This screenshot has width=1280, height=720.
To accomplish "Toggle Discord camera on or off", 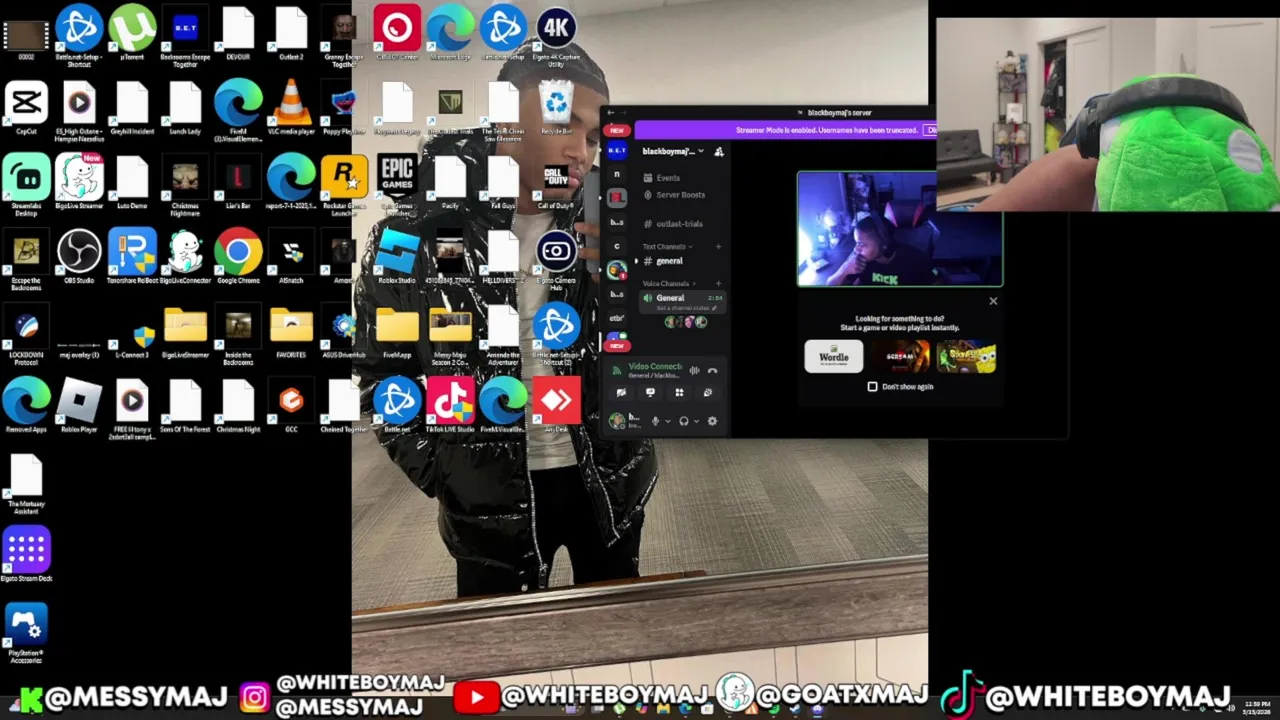I will tap(621, 393).
